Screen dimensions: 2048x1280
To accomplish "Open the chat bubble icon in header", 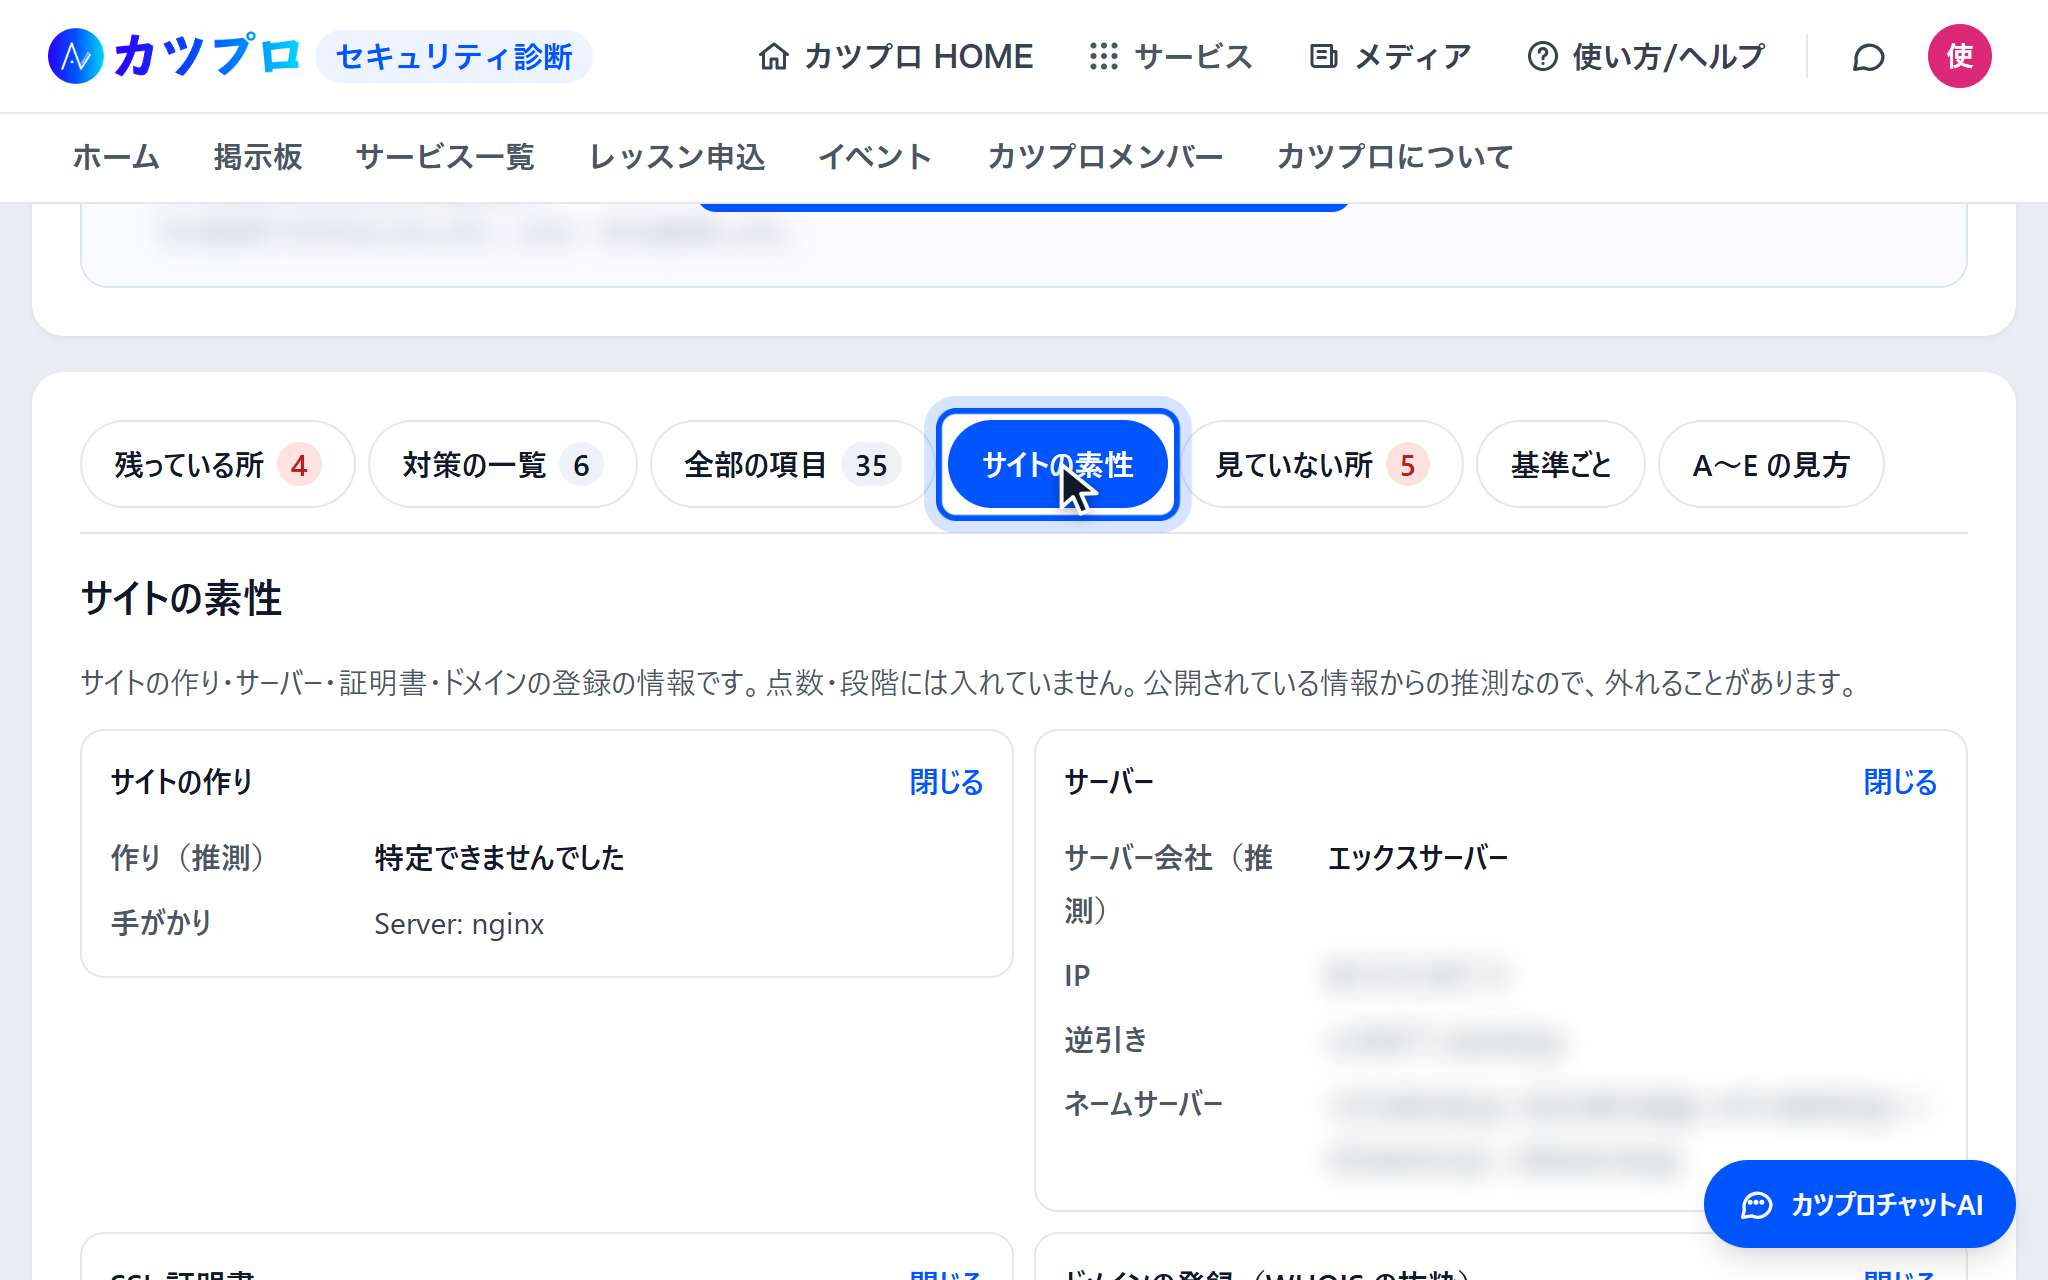I will (1868, 57).
